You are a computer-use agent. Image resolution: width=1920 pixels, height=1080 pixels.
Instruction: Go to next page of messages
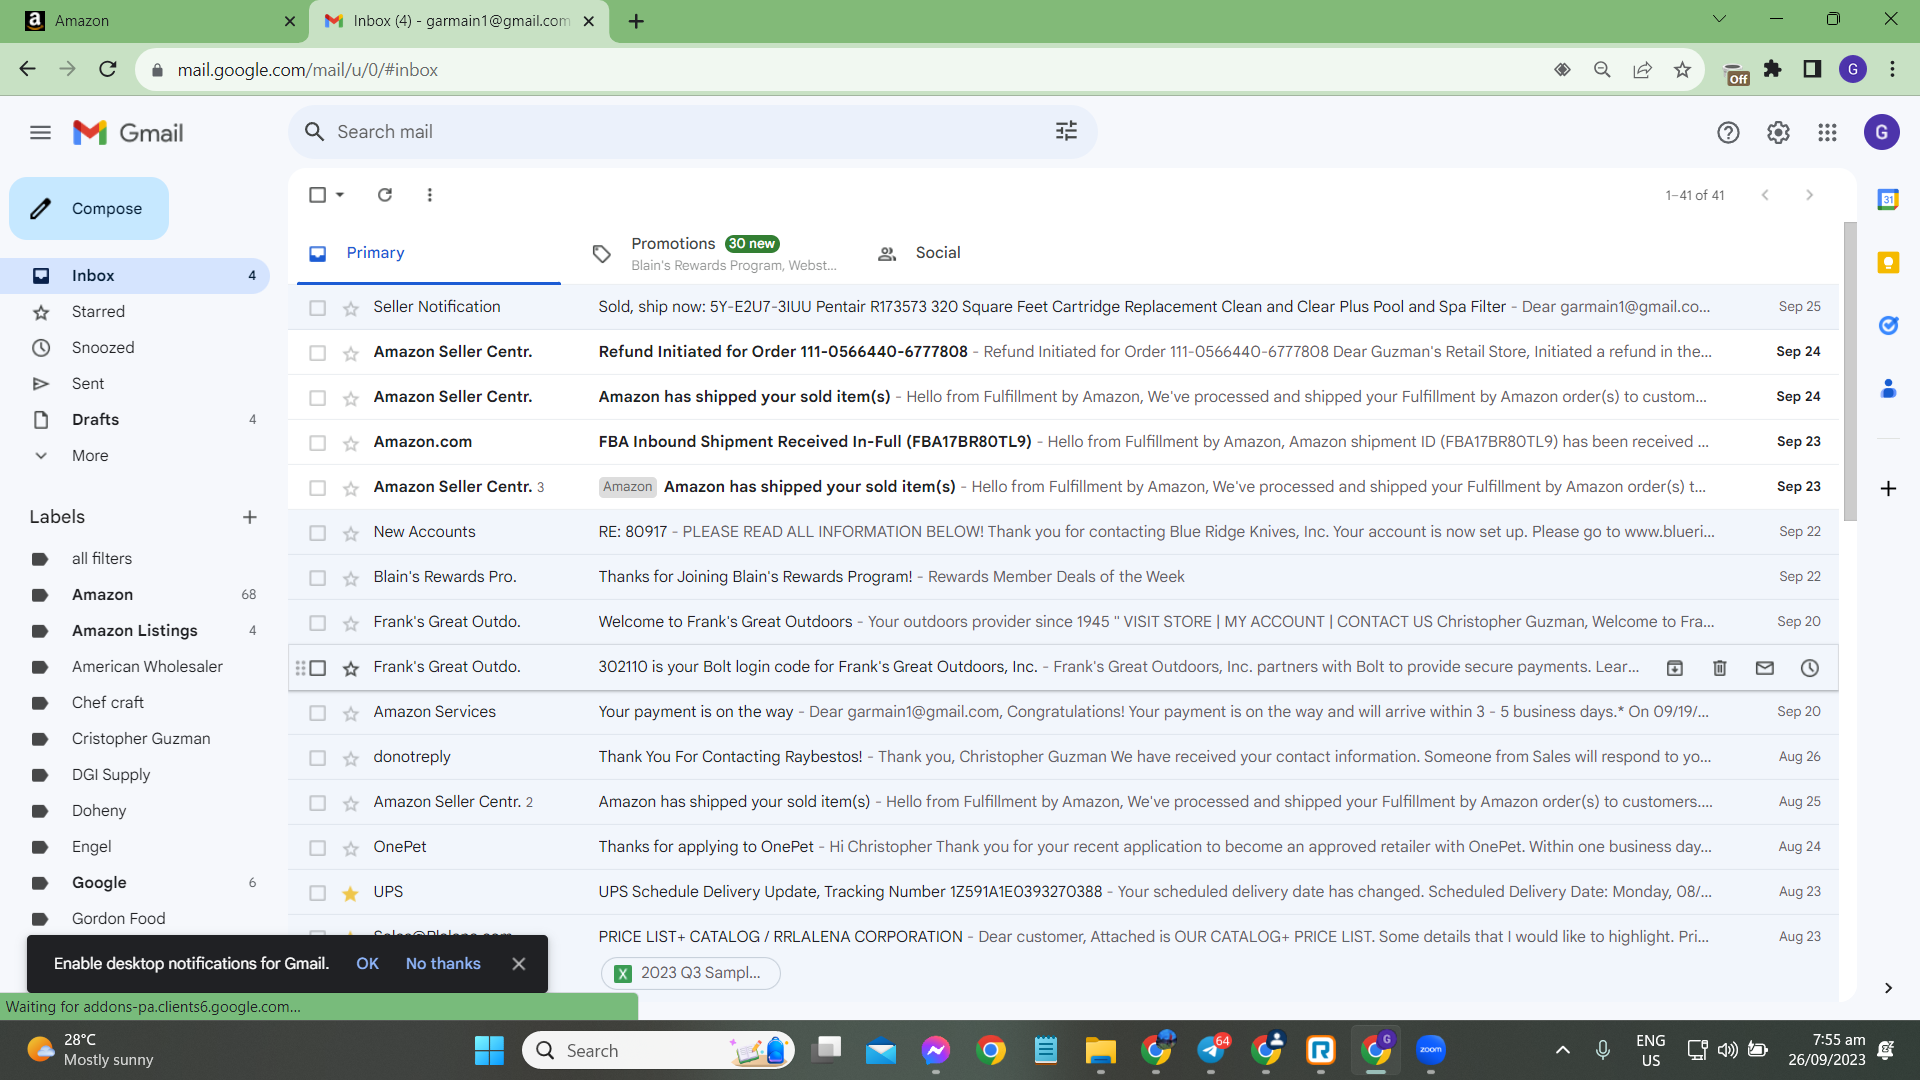(x=1809, y=195)
